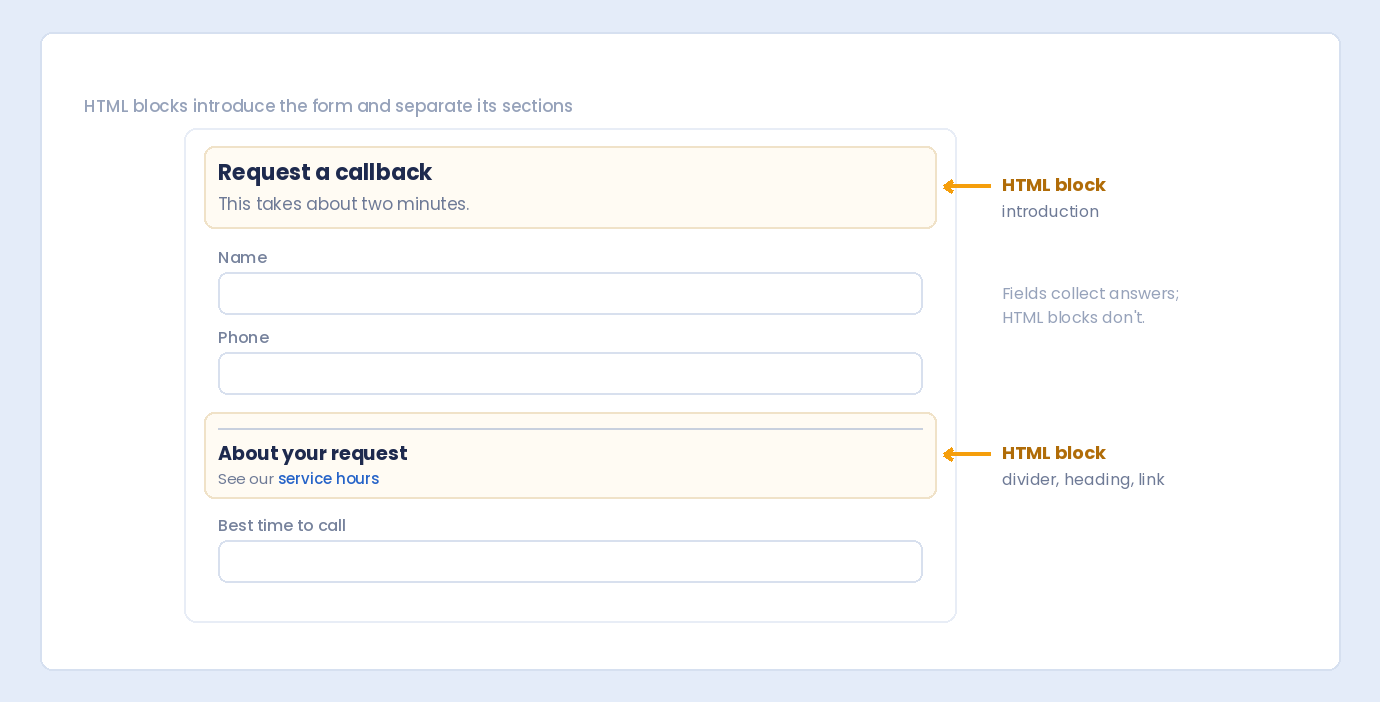Click the 'Request a callback' heading
The height and width of the screenshot is (702, 1380).
click(325, 172)
